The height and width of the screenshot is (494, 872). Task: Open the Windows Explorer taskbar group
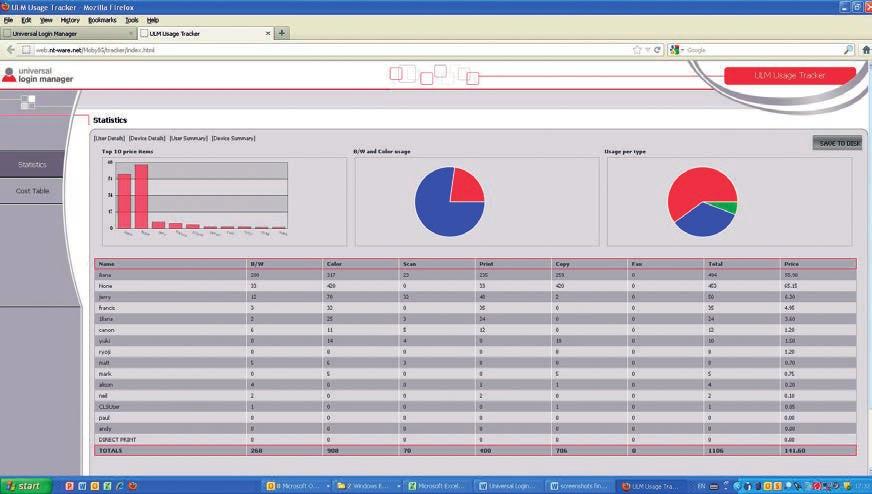click(x=367, y=486)
